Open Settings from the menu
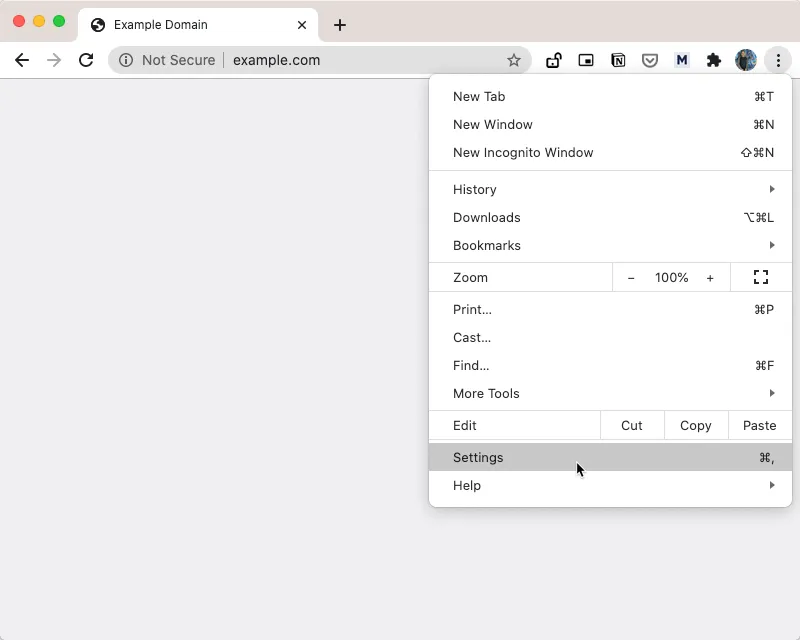 coord(478,457)
